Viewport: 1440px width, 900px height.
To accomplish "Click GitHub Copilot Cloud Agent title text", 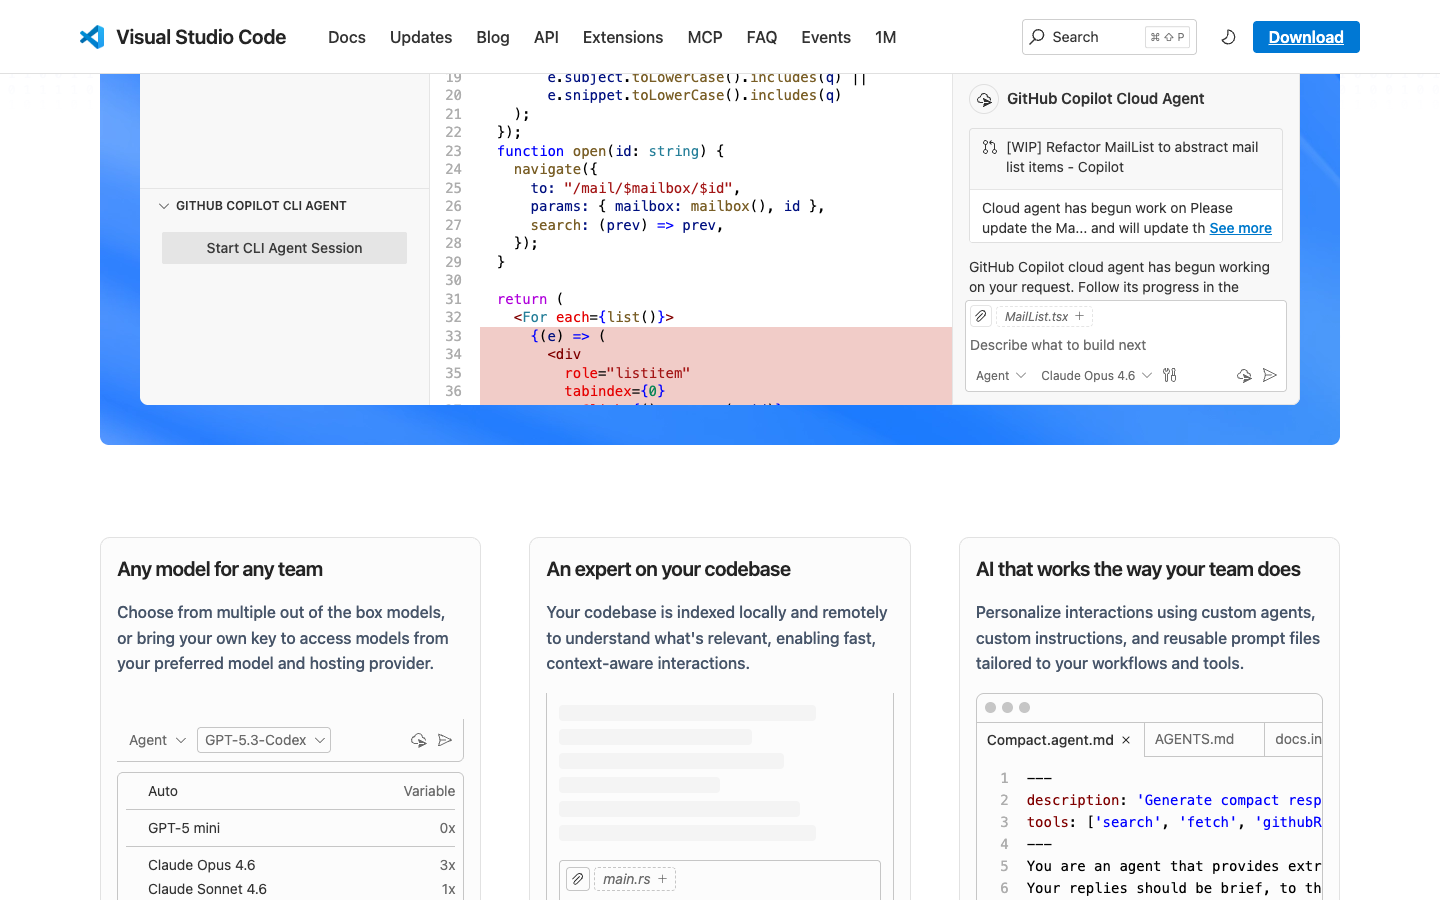I will coord(1105,99).
